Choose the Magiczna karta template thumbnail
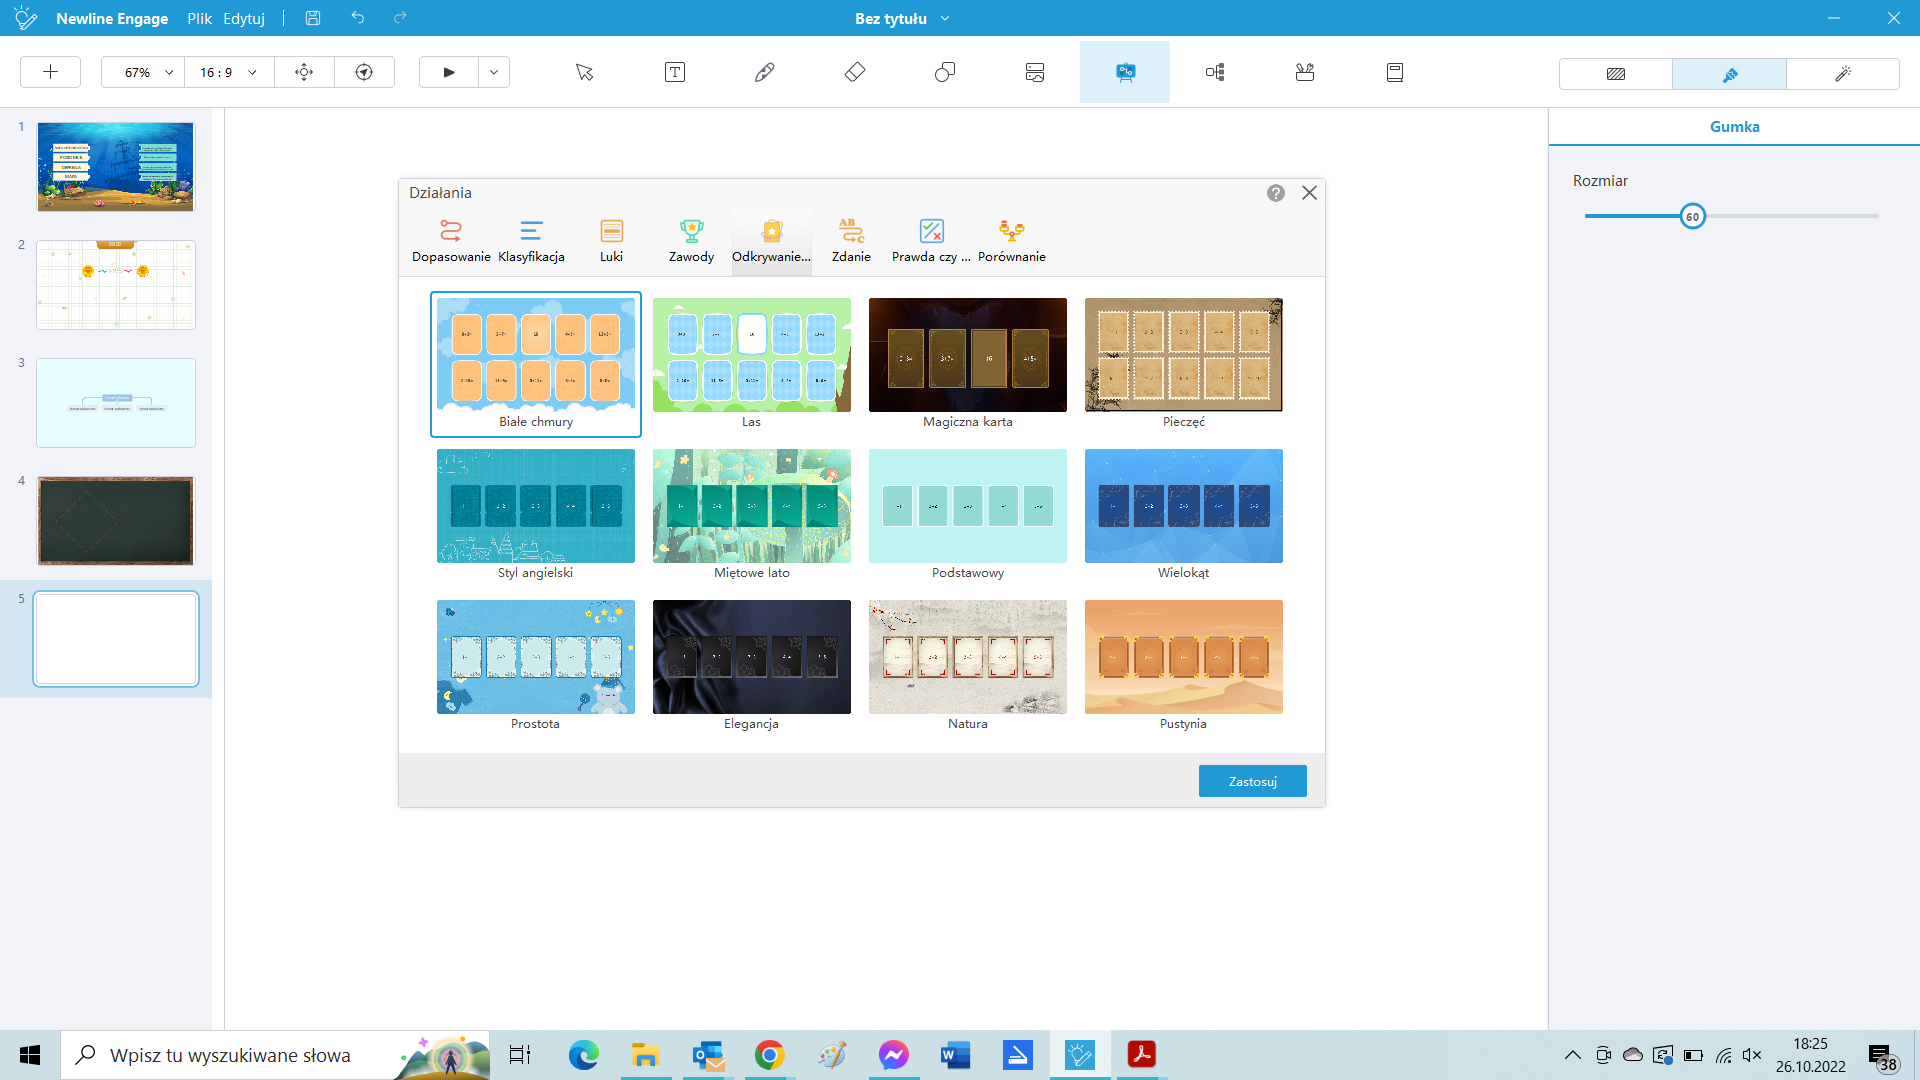 click(967, 355)
